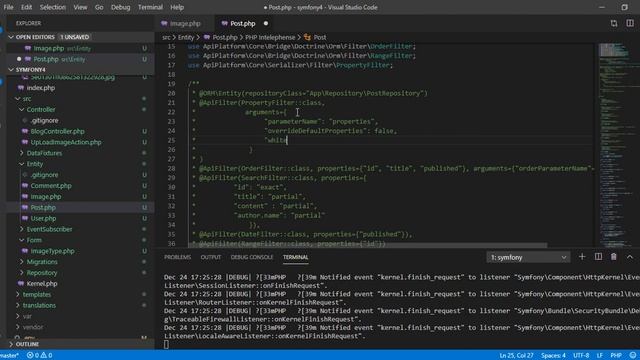Open the Selection menu

pyautogui.click(x=53, y=7)
